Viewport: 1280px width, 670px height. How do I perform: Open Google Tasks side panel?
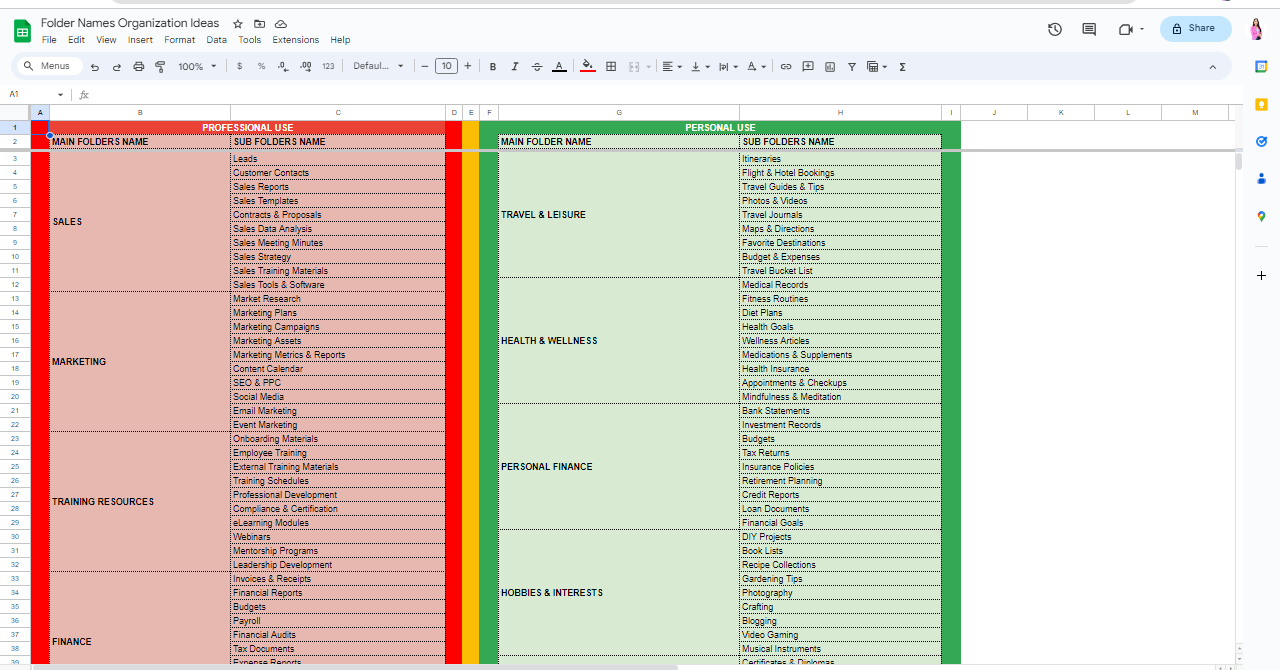point(1261,141)
